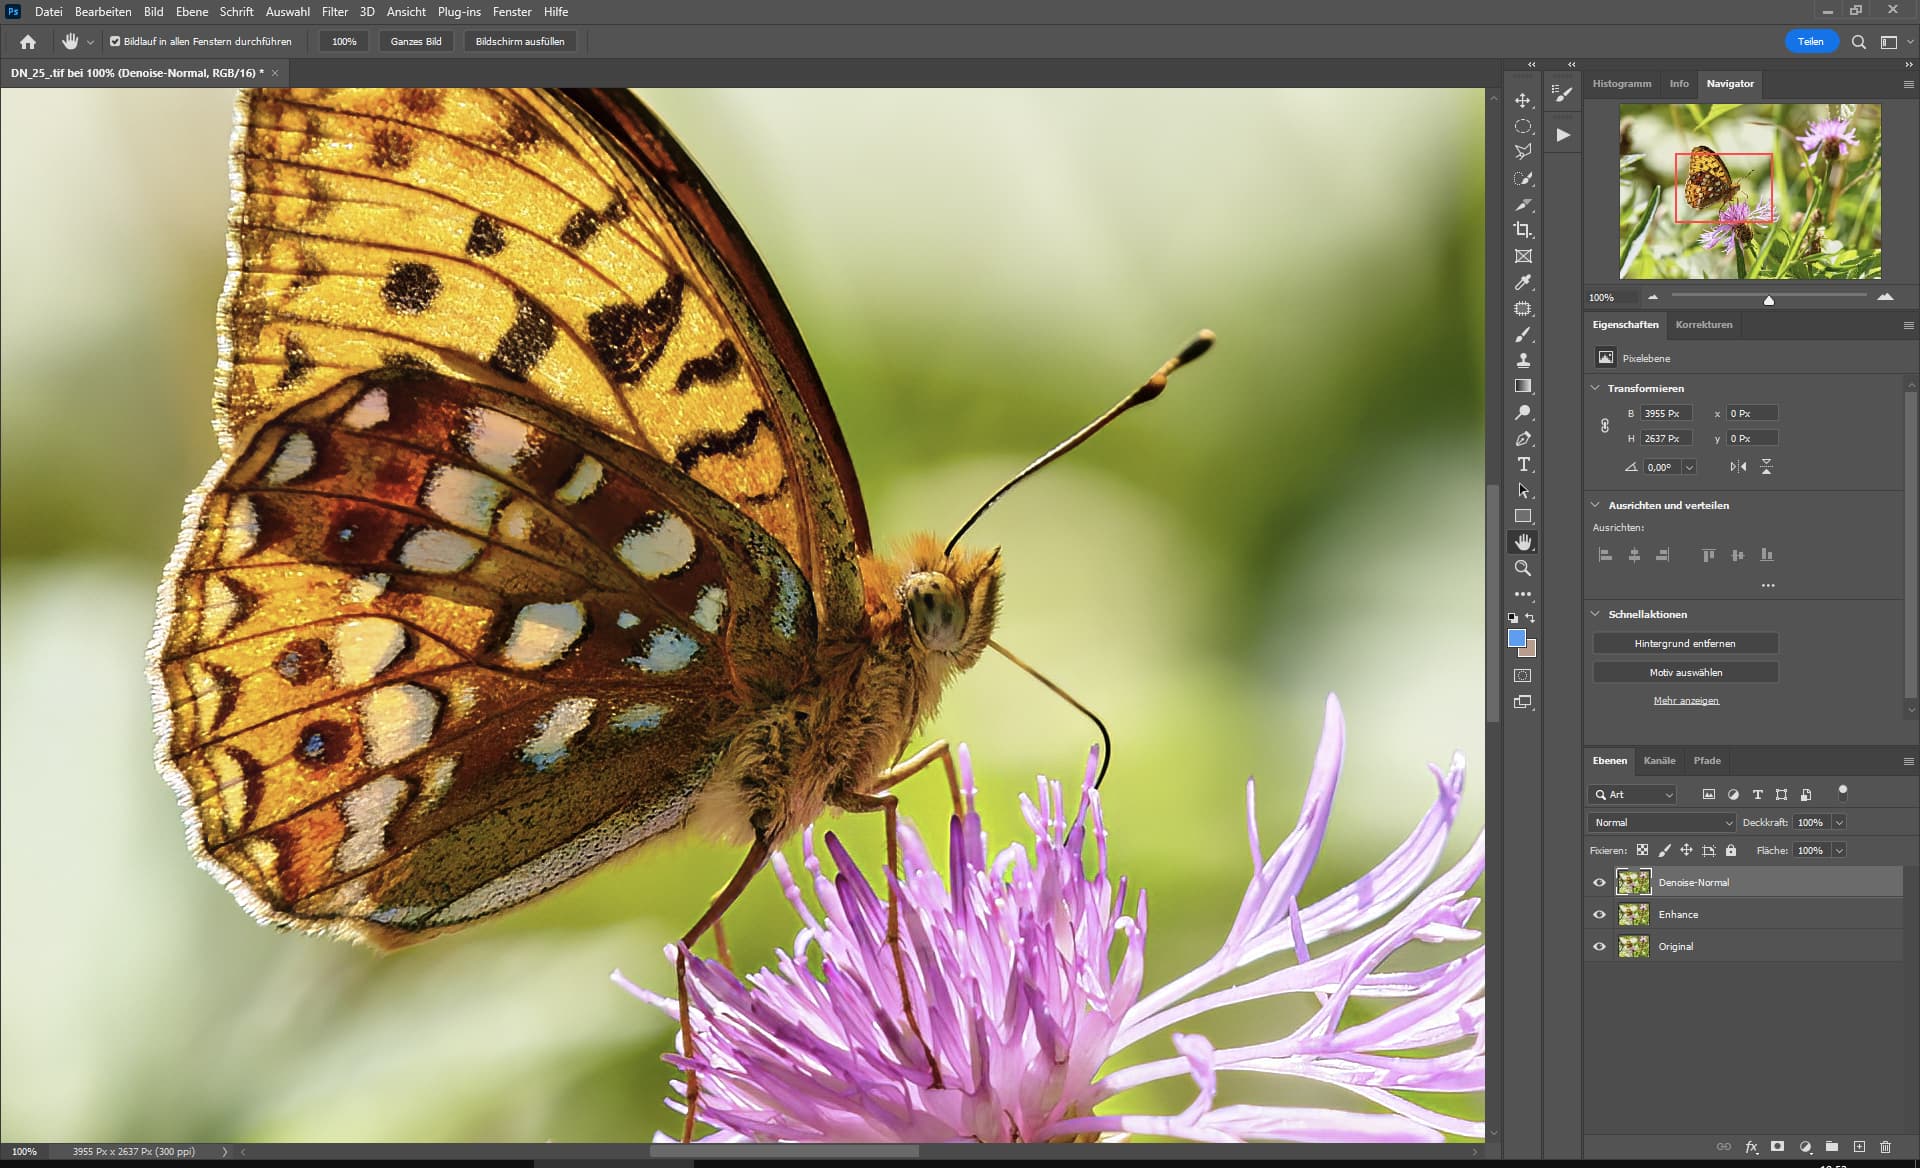Collapse the Transformieren section

click(1595, 388)
